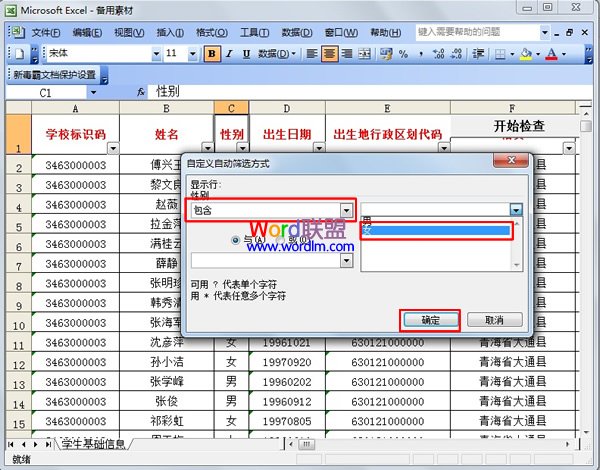
Task: Click formatting toolbar options arrow at far right
Action: [589, 54]
